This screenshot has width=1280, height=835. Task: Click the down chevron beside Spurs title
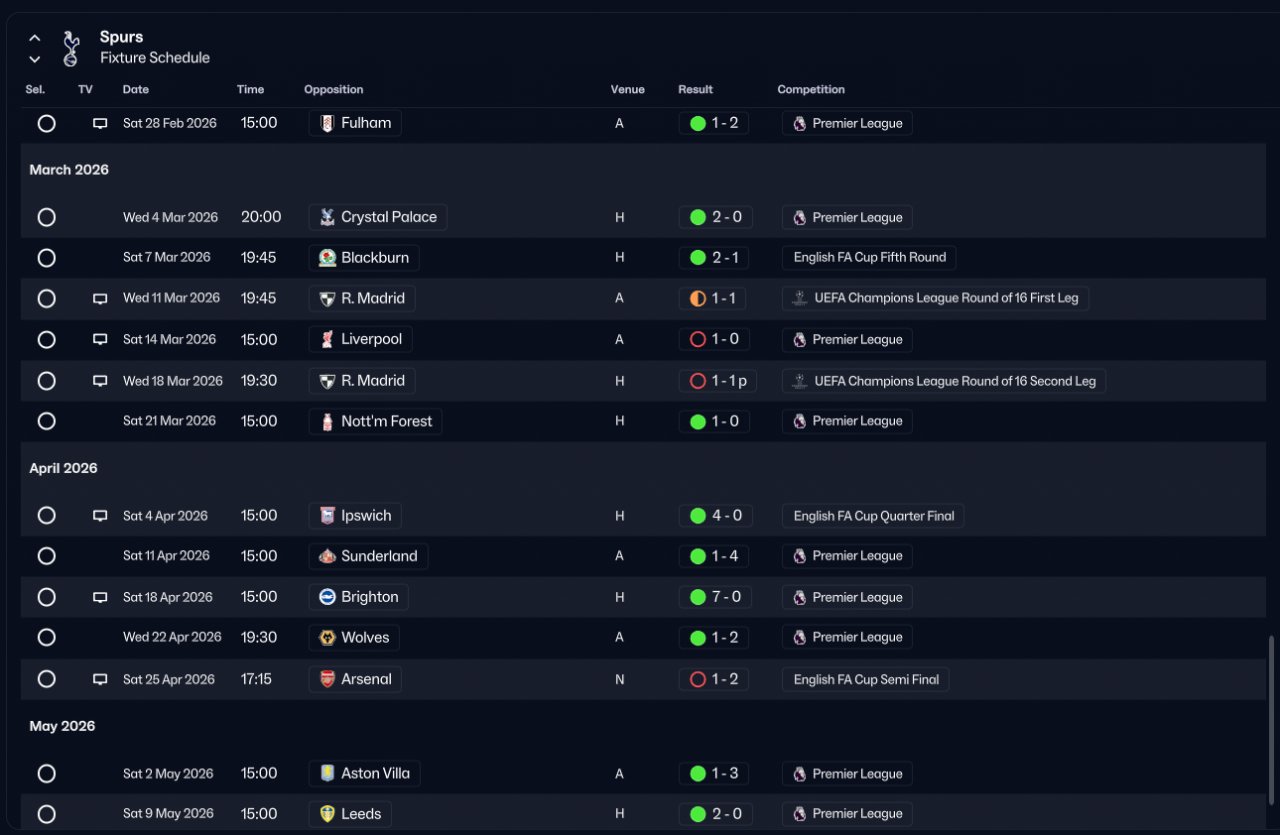pyautogui.click(x=35, y=59)
